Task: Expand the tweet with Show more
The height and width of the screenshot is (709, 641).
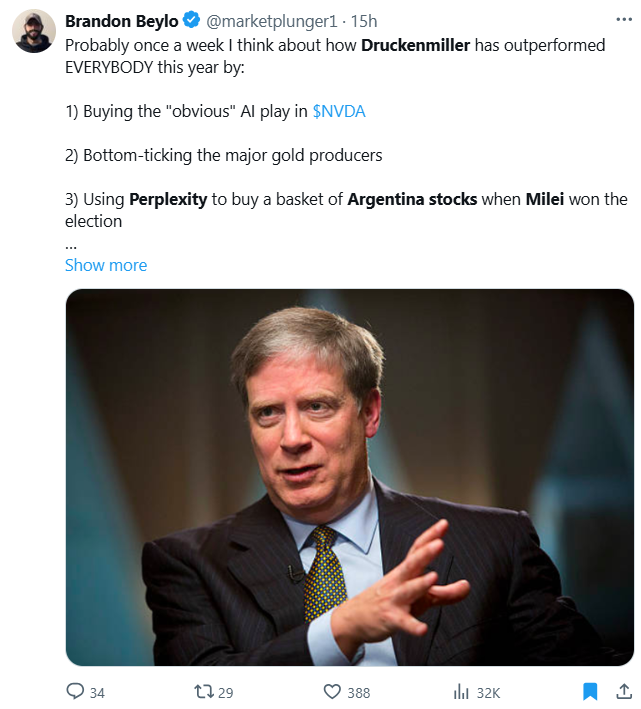Action: click(106, 265)
